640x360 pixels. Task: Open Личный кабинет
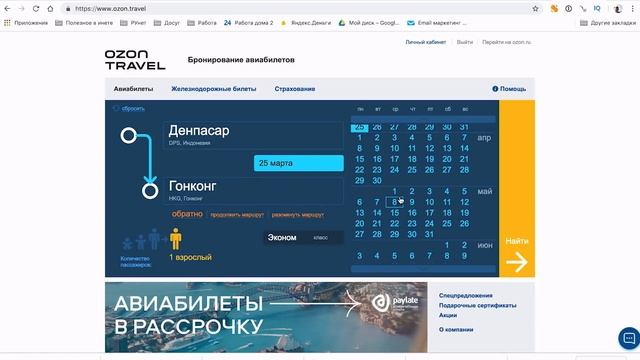(x=426, y=42)
